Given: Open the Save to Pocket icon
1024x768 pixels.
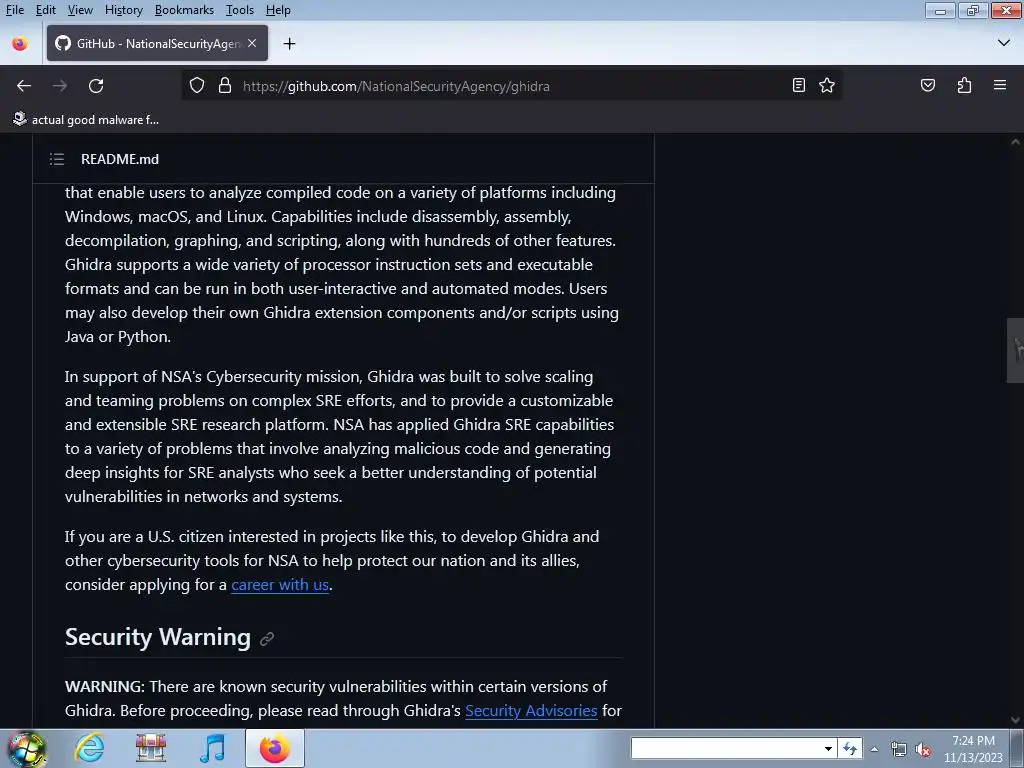Looking at the screenshot, I should [927, 86].
